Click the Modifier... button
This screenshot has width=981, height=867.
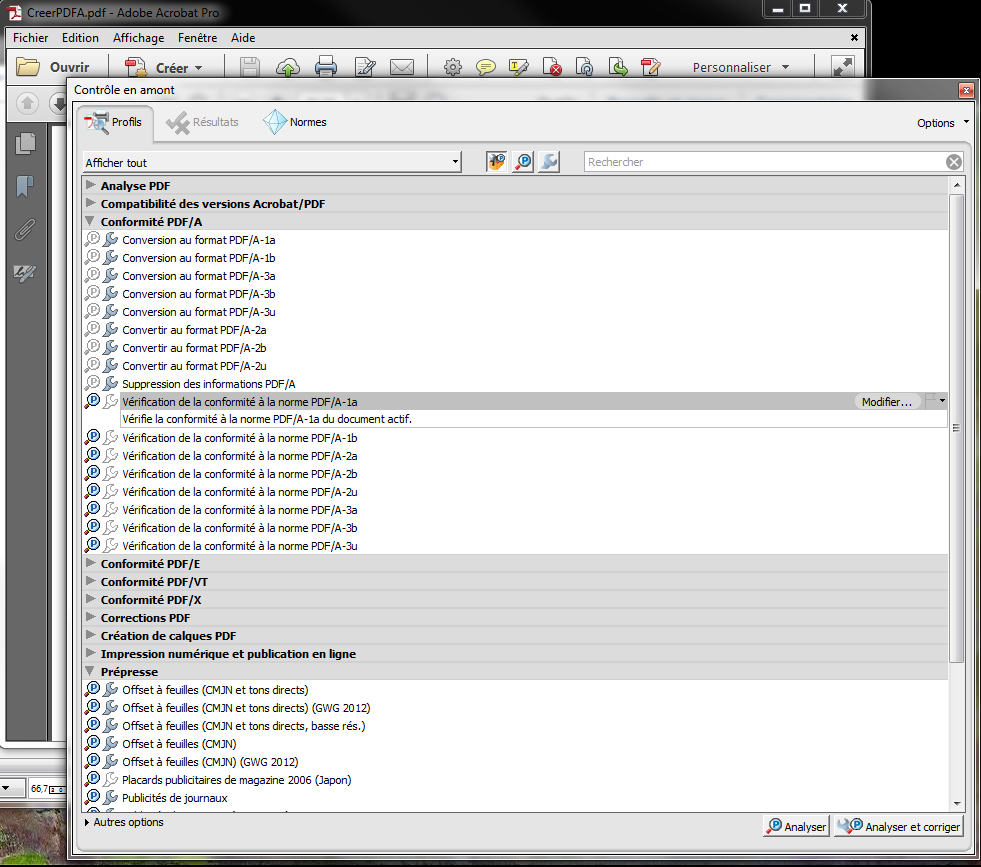pyautogui.click(x=887, y=402)
